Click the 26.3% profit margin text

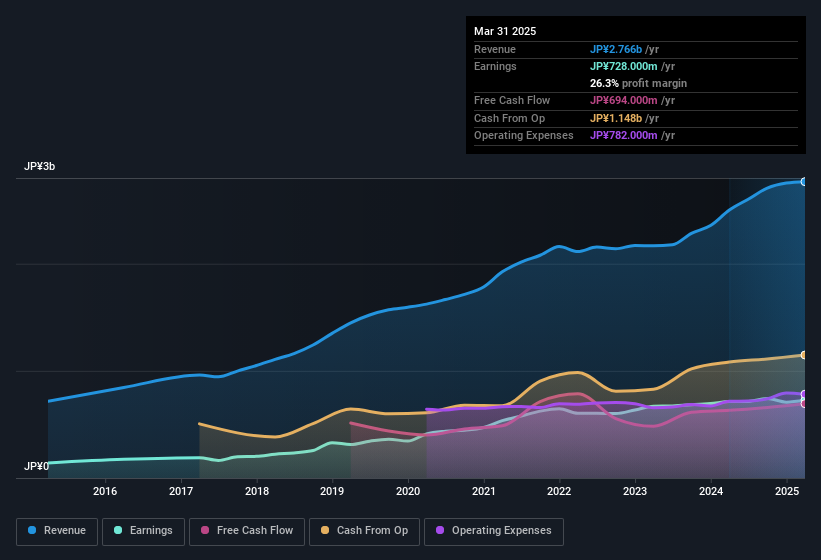pos(638,83)
